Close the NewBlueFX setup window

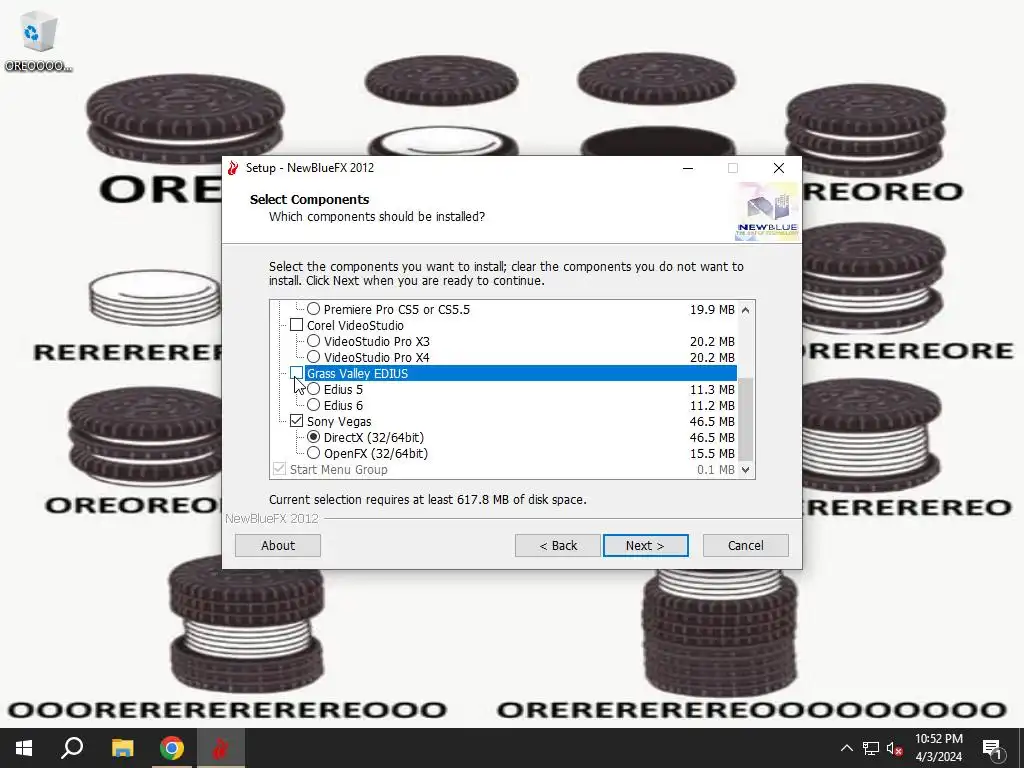tap(778, 168)
